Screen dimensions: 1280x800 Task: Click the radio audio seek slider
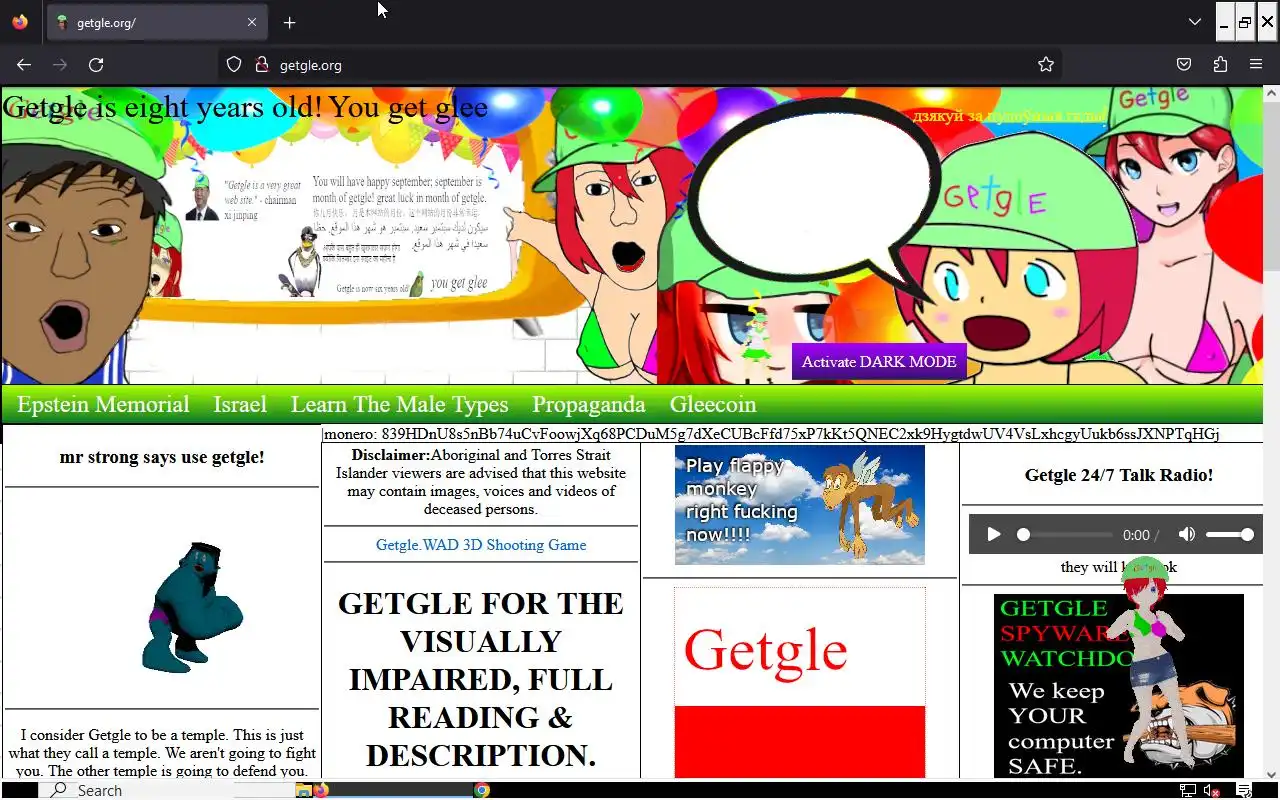tap(1065, 535)
